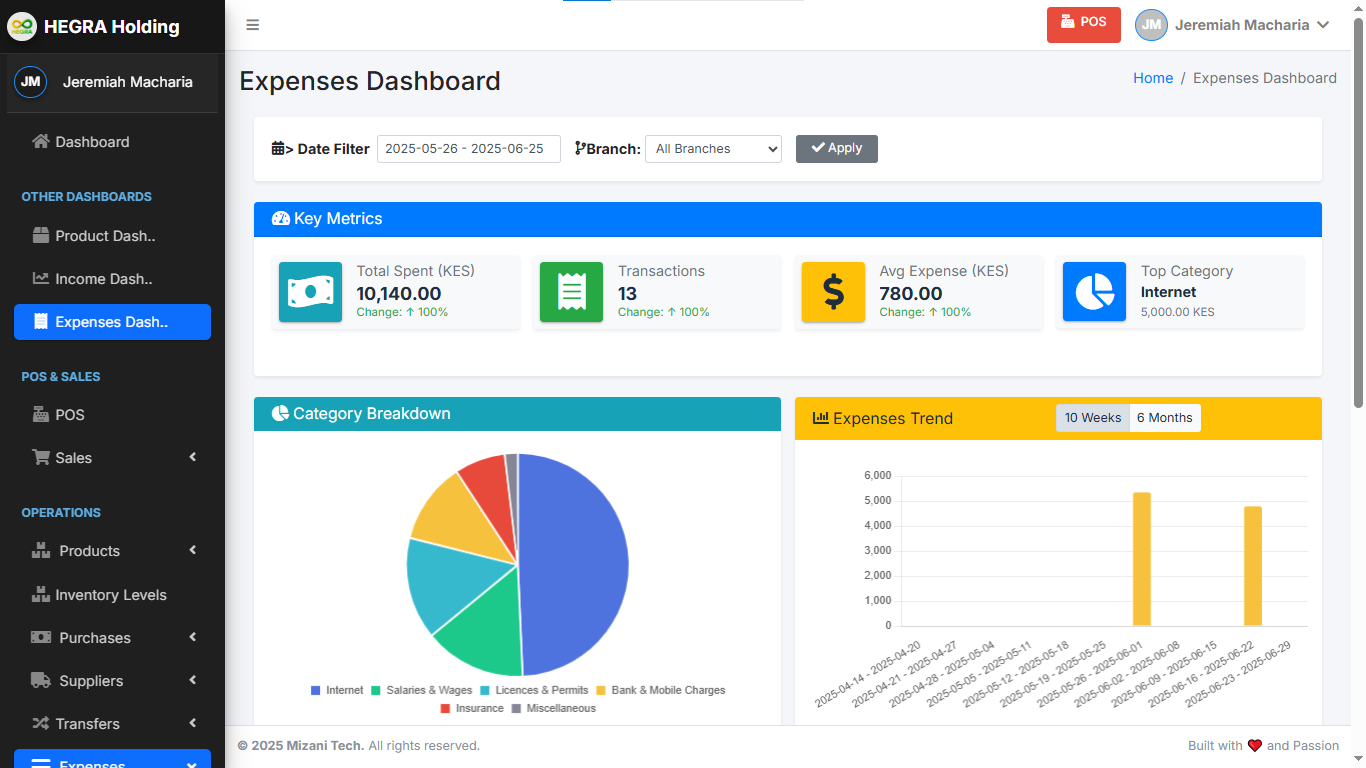The width and height of the screenshot is (1366, 768).
Task: Switch to the 6 Months trend tab
Action: (x=1164, y=418)
